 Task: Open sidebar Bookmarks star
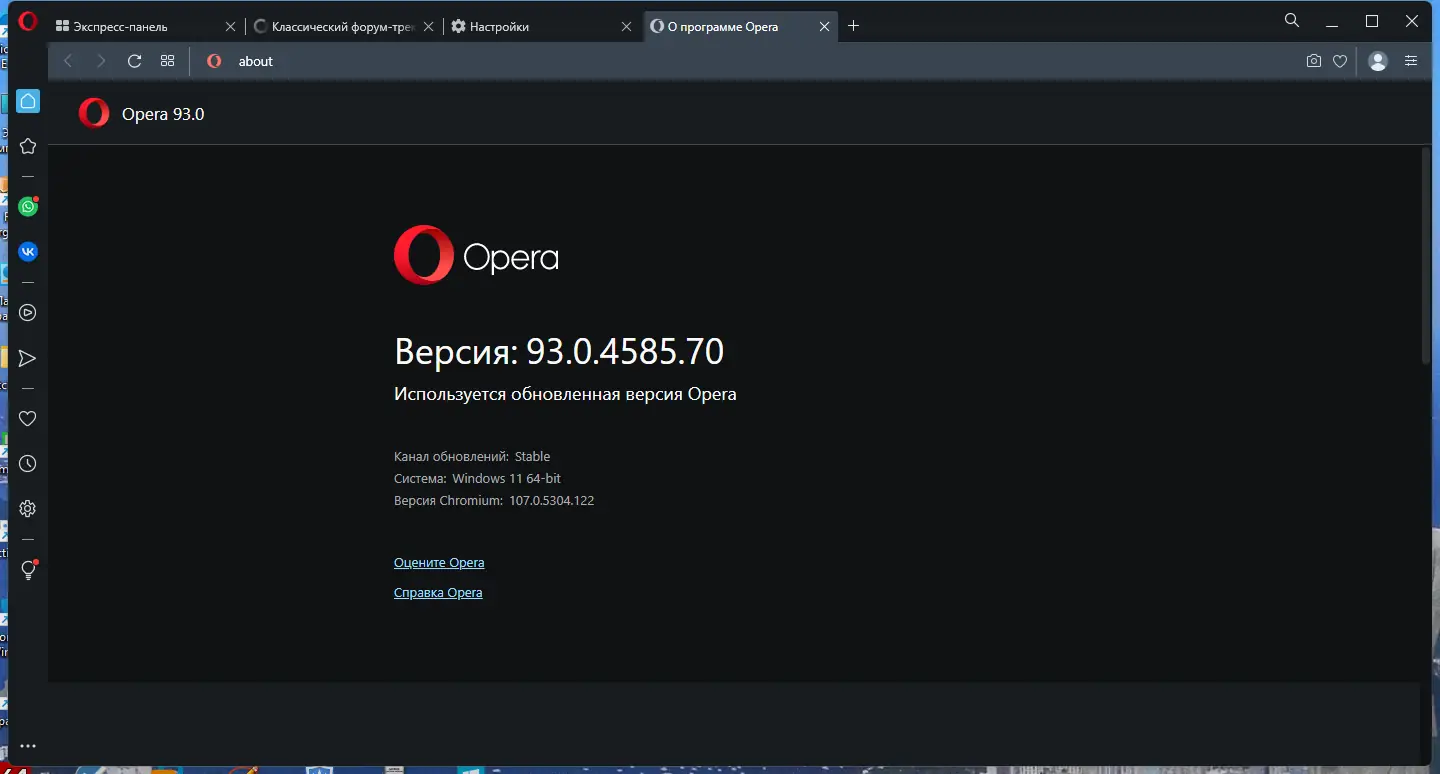click(28, 146)
